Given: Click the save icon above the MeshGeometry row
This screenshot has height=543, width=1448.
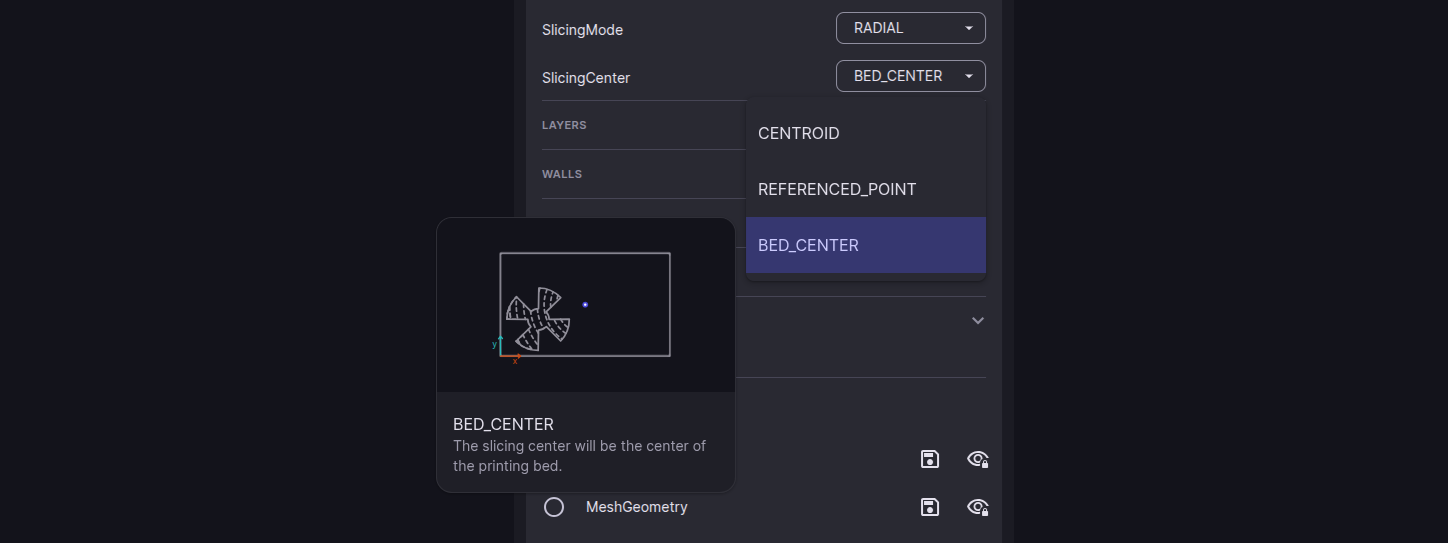Looking at the screenshot, I should point(930,459).
